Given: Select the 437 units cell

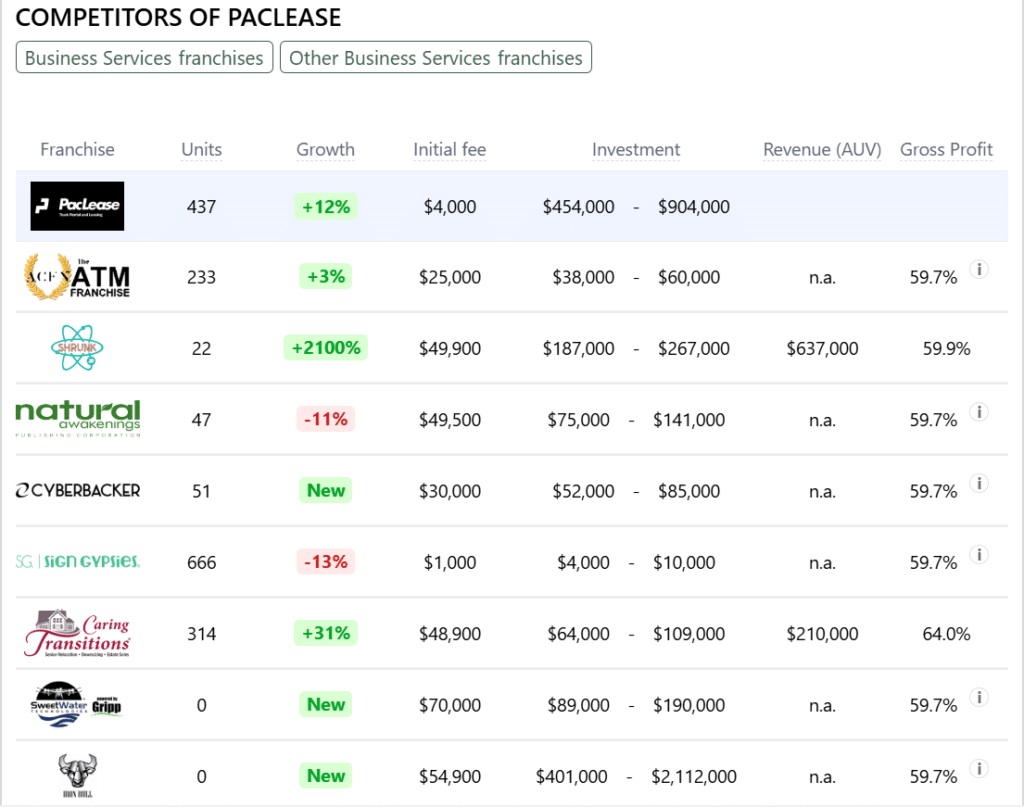Looking at the screenshot, I should [x=201, y=207].
